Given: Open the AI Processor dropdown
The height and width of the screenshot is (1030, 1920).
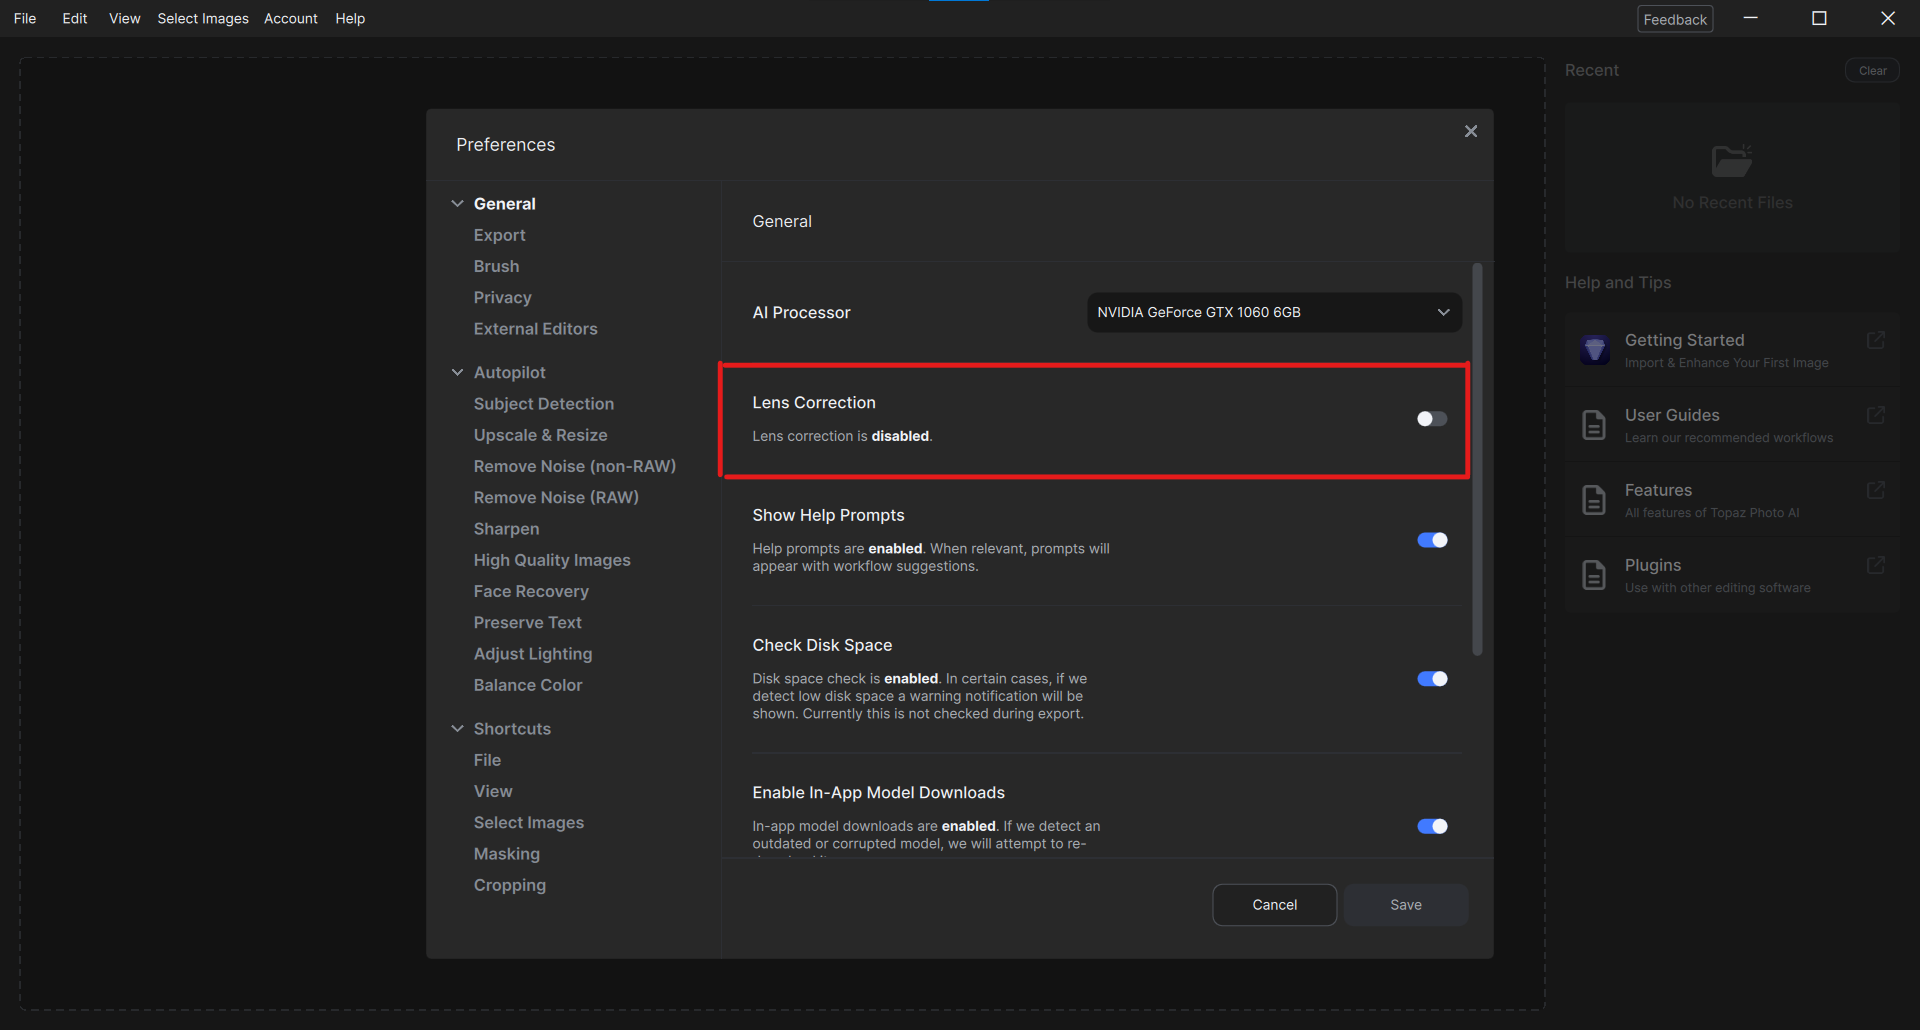Looking at the screenshot, I should pyautogui.click(x=1273, y=312).
